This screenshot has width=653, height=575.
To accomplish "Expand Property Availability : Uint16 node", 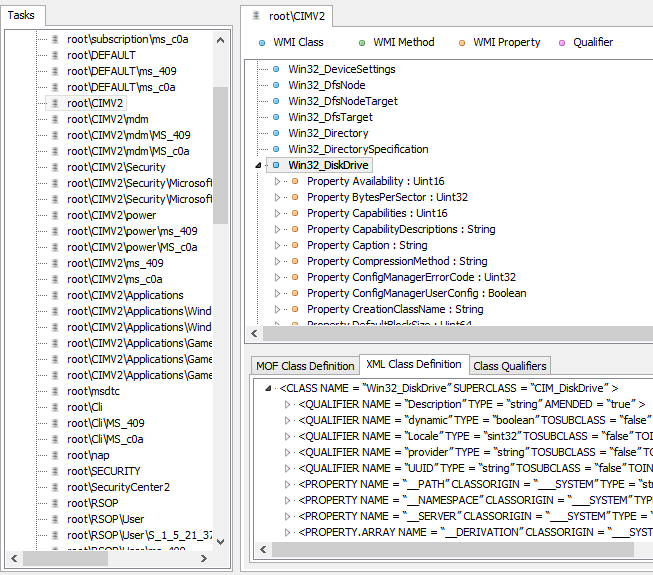I will click(x=278, y=181).
